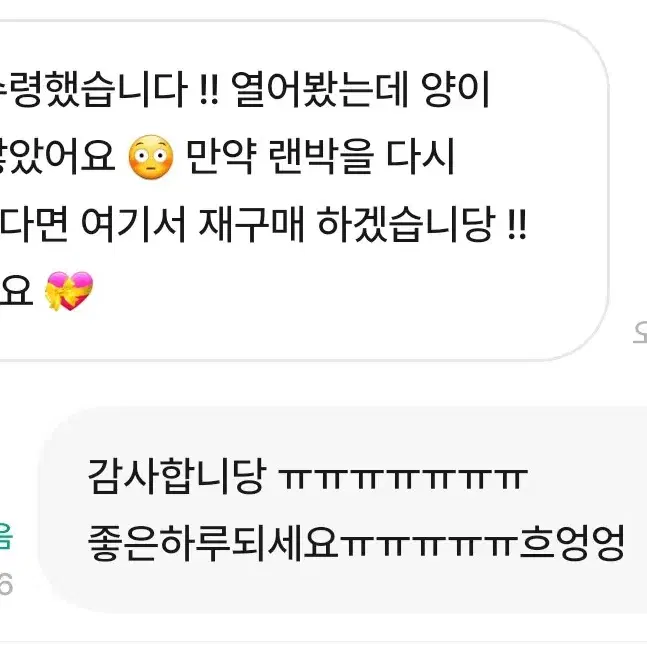647x647 pixels.
Task: Click the word '하겠습니당' in the third line
Action: pos(406,224)
